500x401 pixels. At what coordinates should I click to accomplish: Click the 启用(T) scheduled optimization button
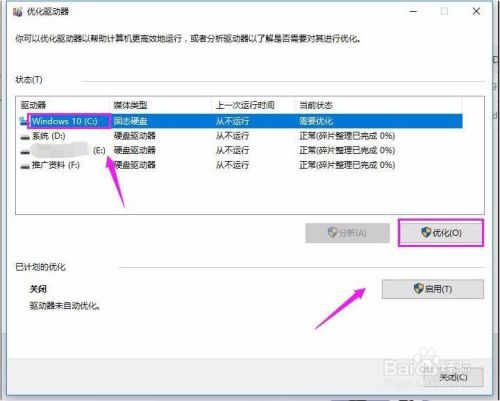(x=433, y=289)
